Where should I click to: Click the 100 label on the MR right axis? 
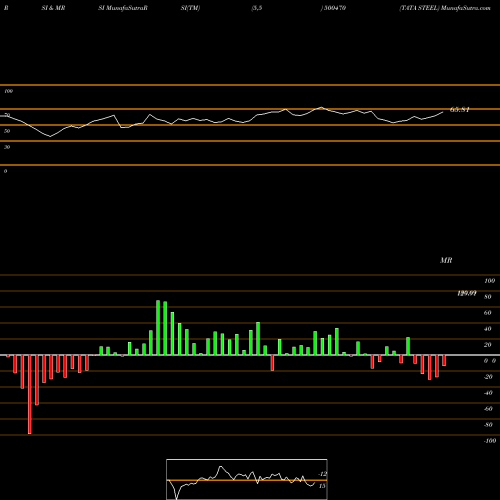click(x=489, y=281)
